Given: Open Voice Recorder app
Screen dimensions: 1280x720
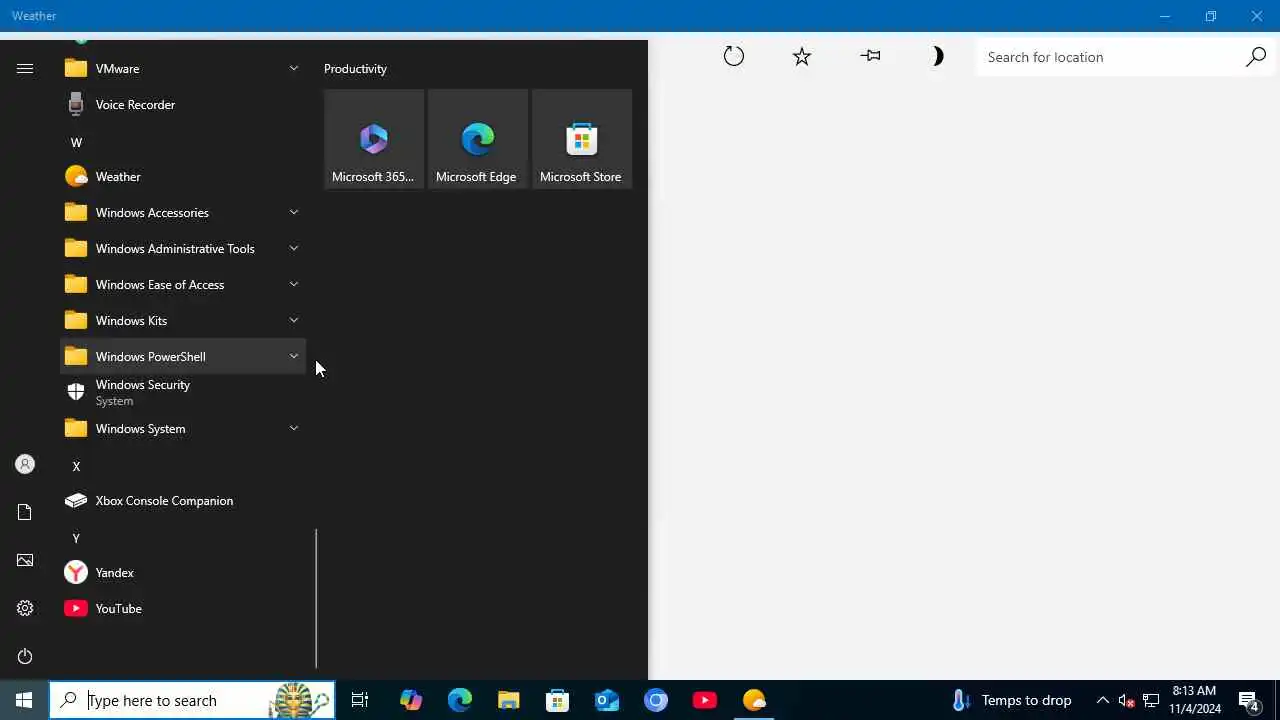Looking at the screenshot, I should click(x=183, y=104).
